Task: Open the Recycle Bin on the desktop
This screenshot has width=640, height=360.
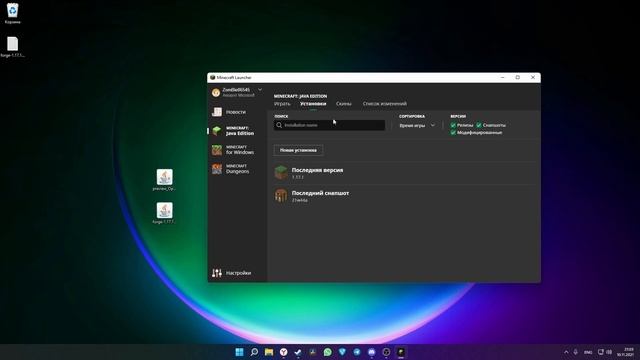Action: click(12, 13)
